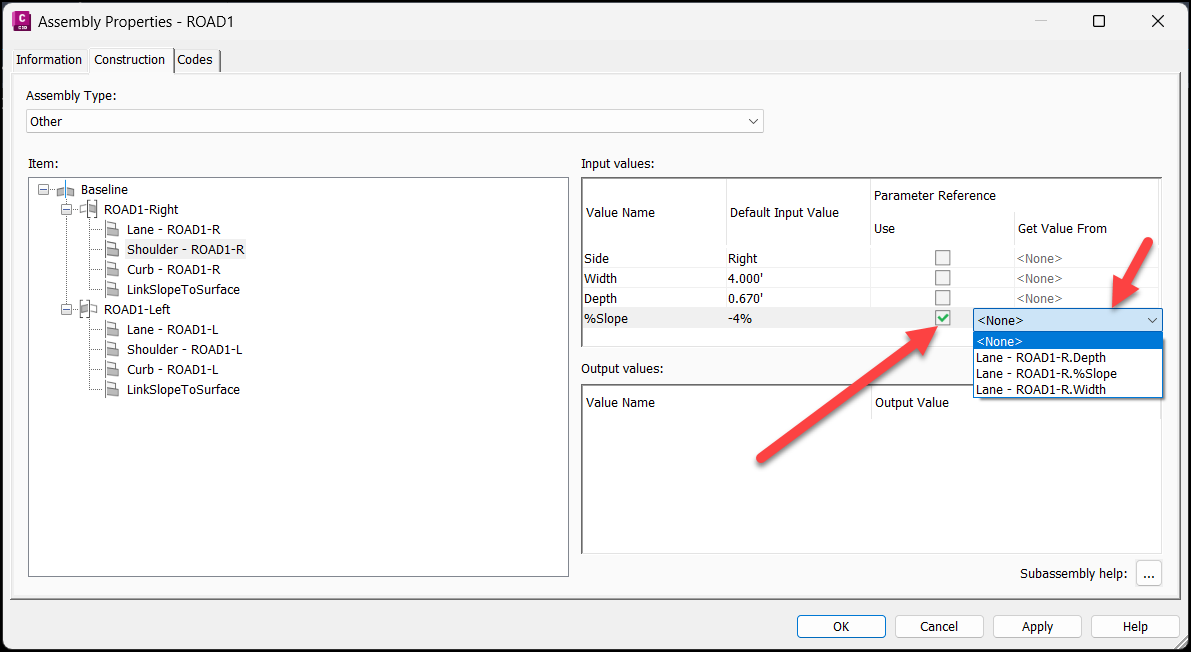The width and height of the screenshot is (1191, 652).
Task: Choose Lane - ROAD1-R.Width in the dropdown list
Action: 1040,389
